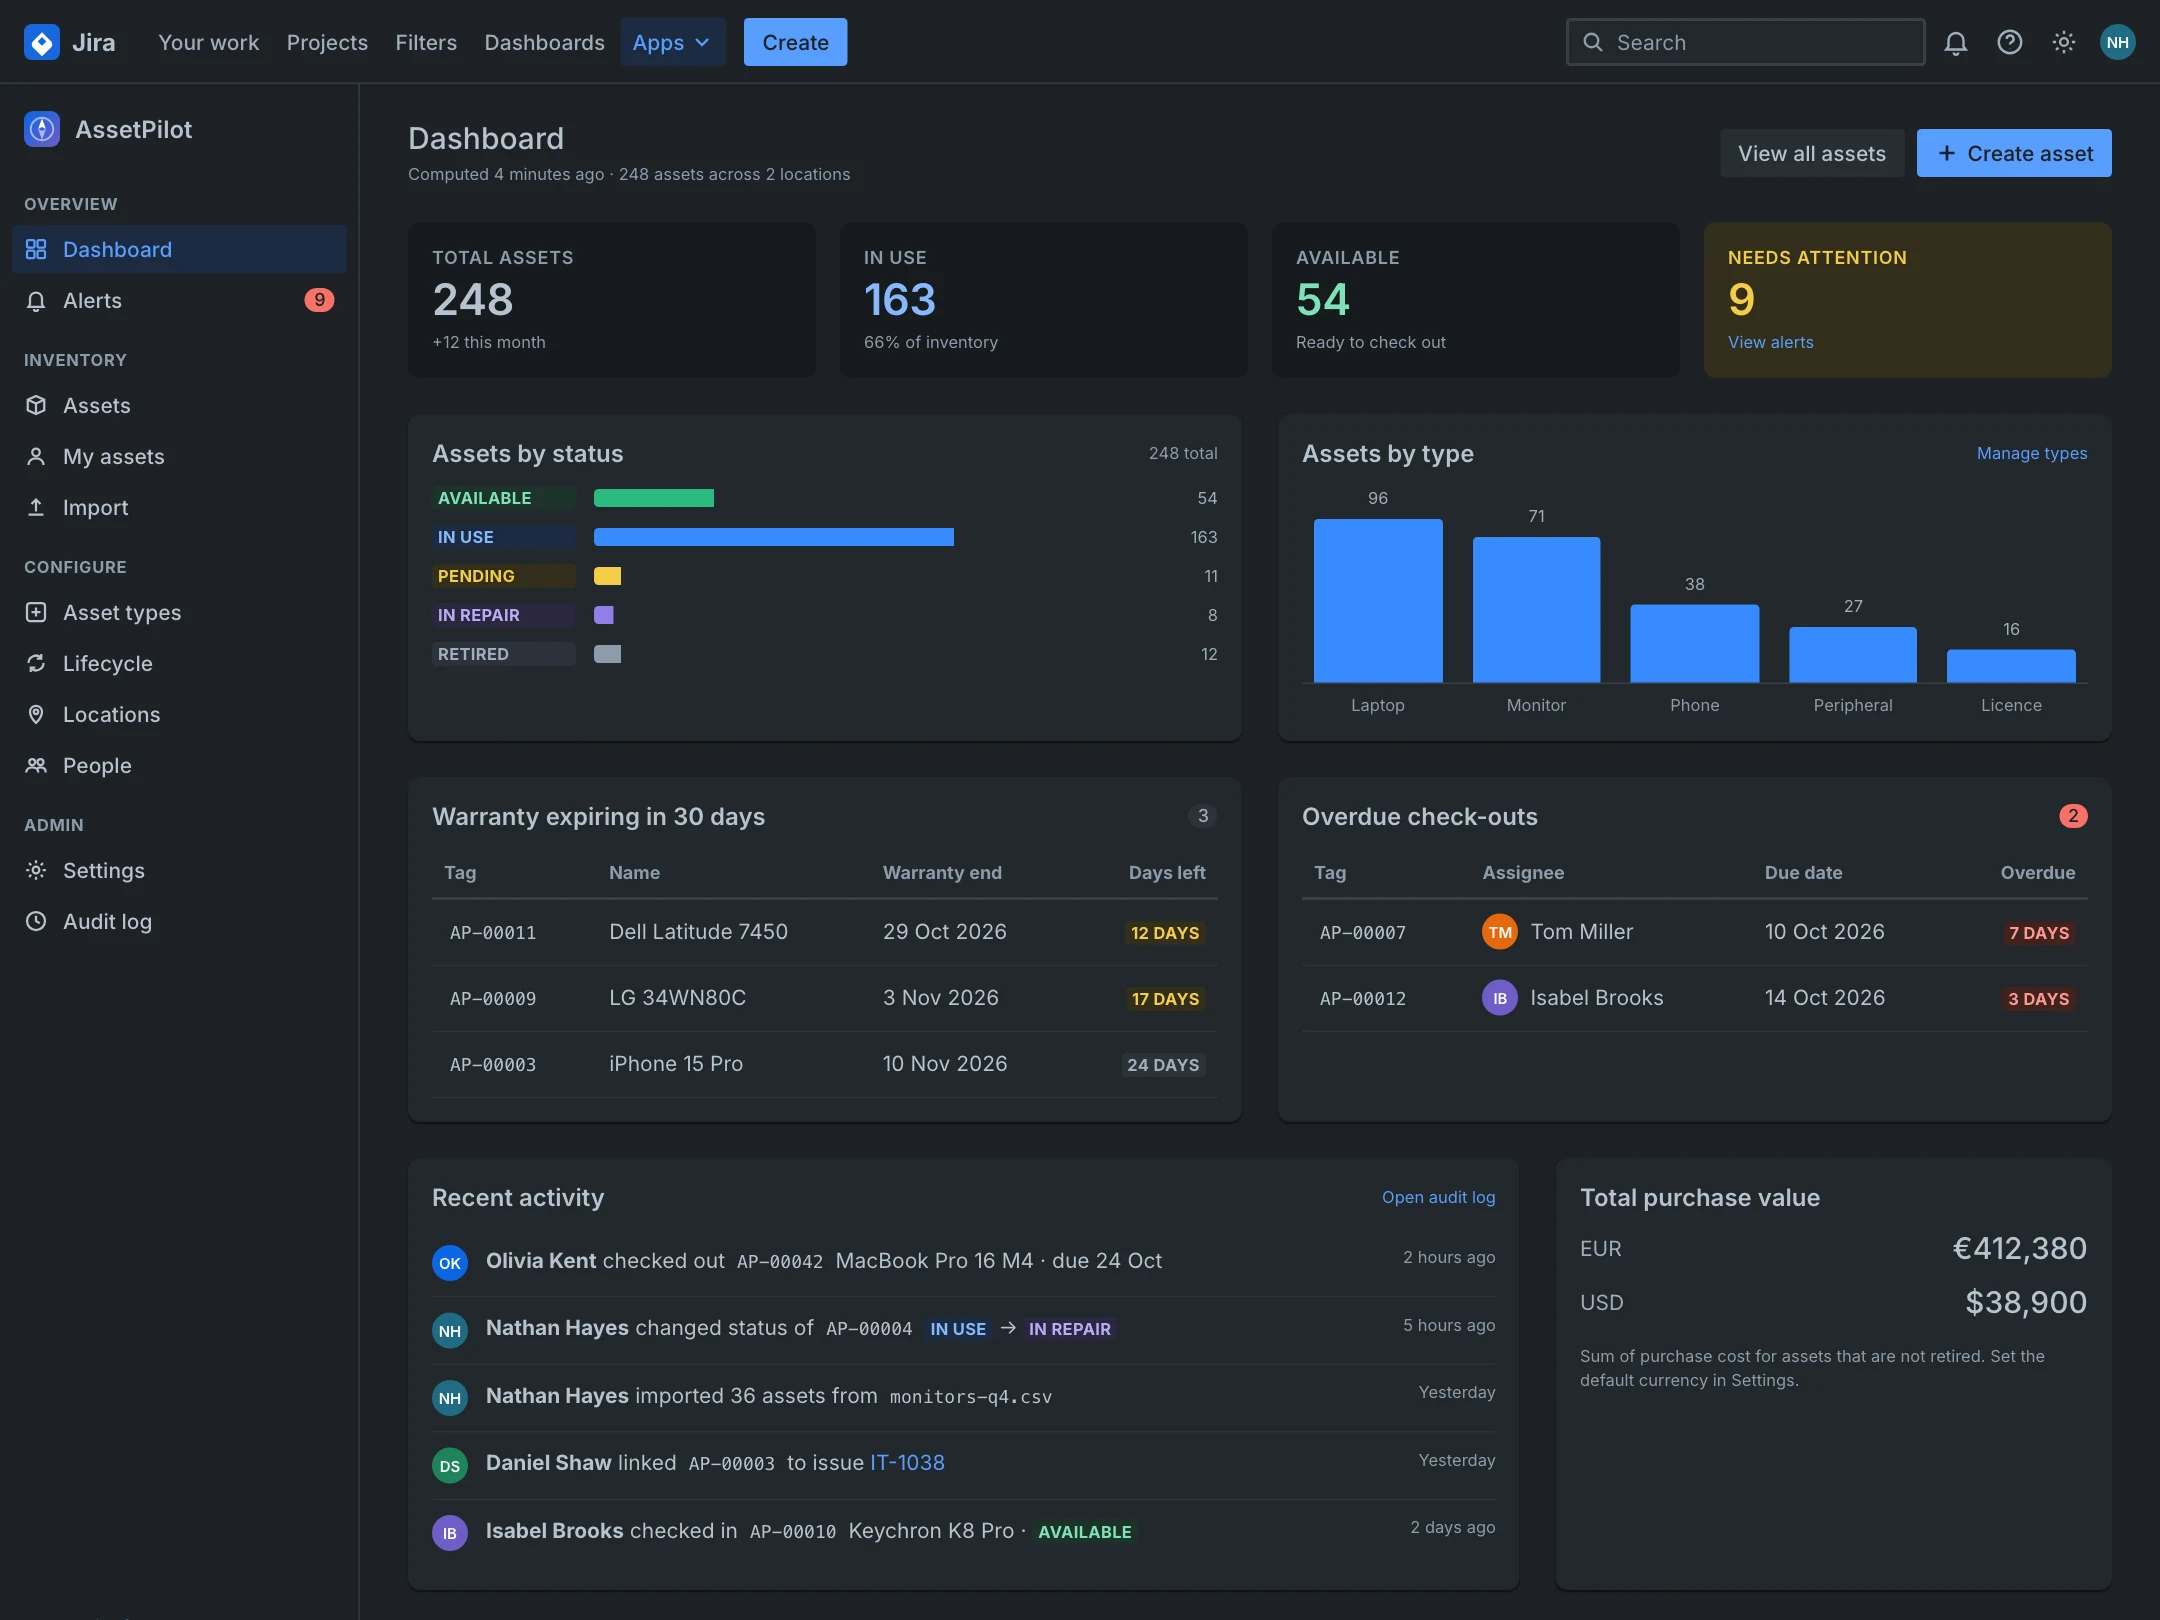
Task: Click the 7 DAYS overdue badge
Action: point(2039,932)
